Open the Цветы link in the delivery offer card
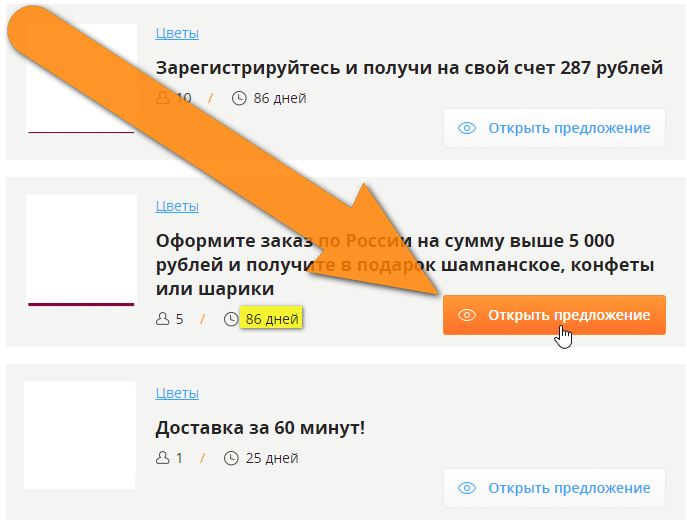The height and width of the screenshot is (528, 687). tap(177, 393)
